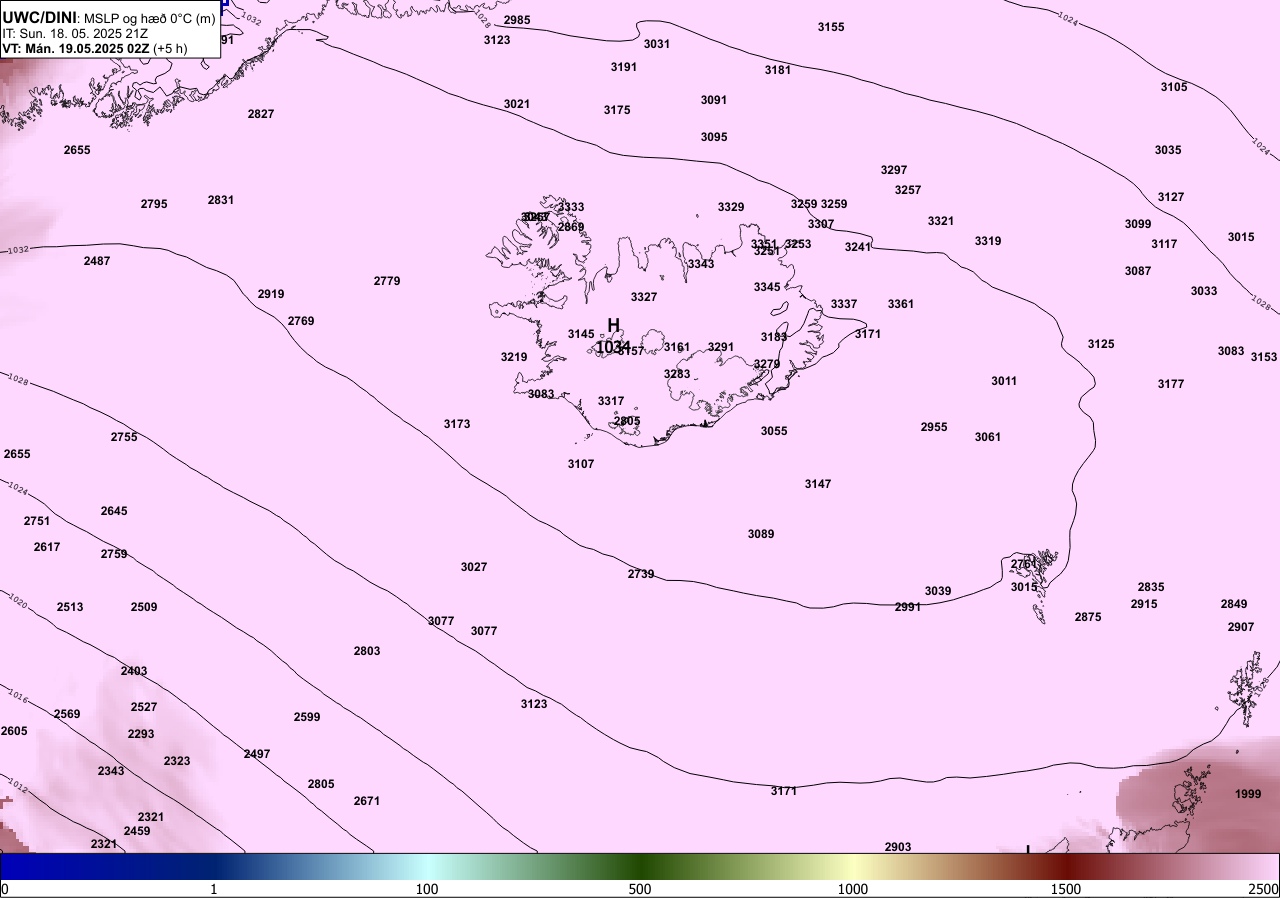
Task: Click the height value 3089
Action: pos(761,534)
